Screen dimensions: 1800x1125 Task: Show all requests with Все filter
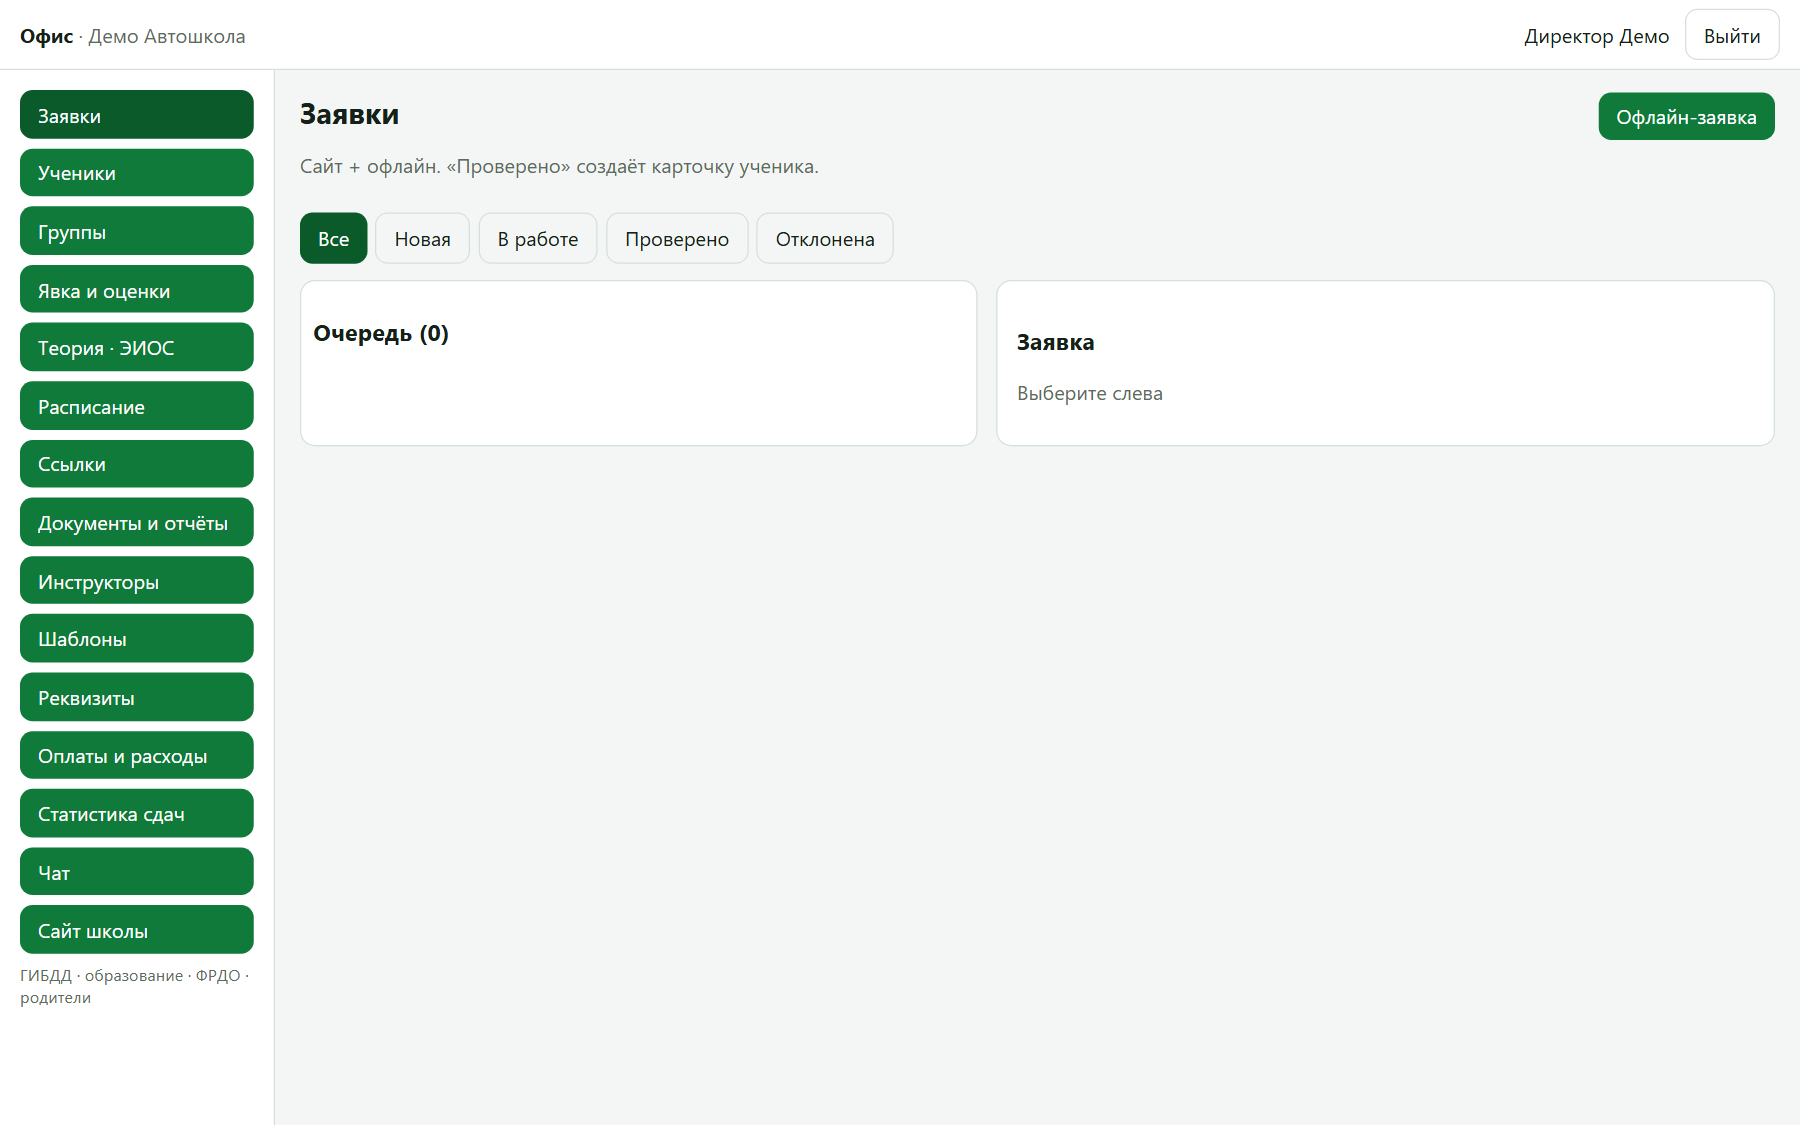[x=334, y=238]
